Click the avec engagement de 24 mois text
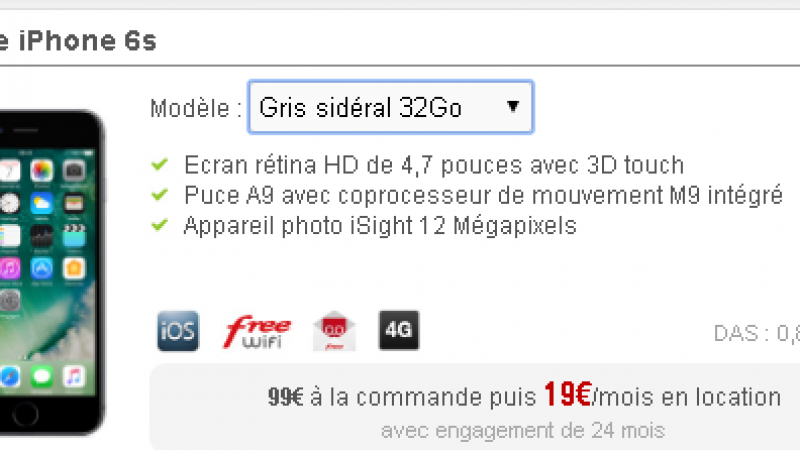Screen dimensions: 800x450 point(523,431)
